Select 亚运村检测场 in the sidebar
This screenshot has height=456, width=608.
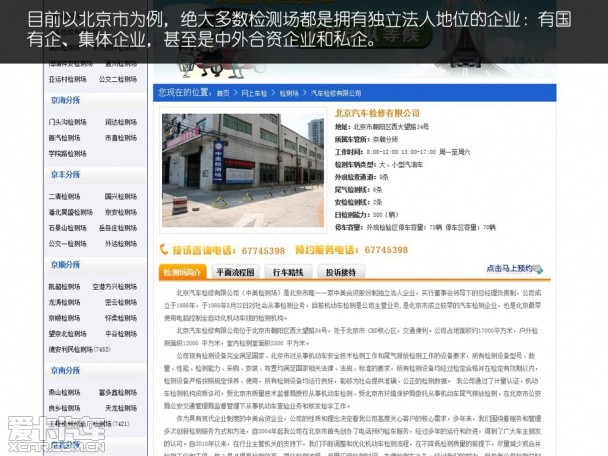pyautogui.click(x=67, y=79)
